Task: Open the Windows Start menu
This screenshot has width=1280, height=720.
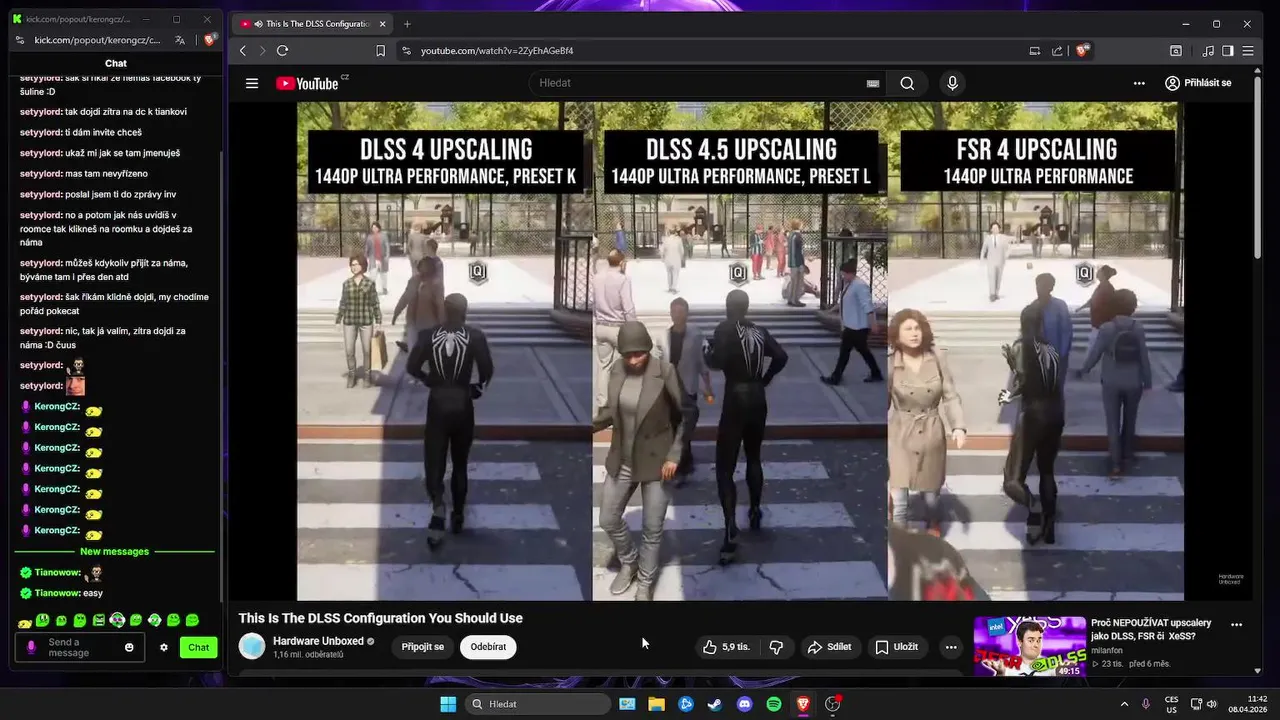Action: coord(448,704)
